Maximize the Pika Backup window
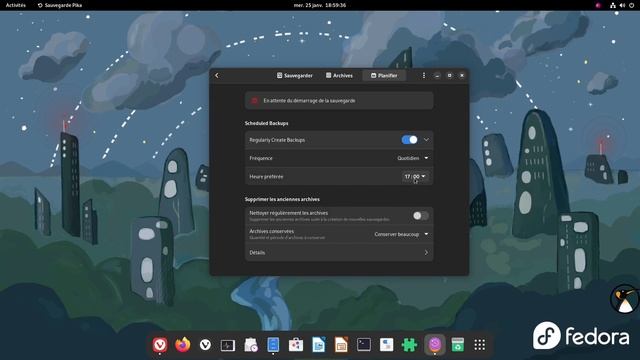Viewport: 640px width, 360px height. click(449, 76)
